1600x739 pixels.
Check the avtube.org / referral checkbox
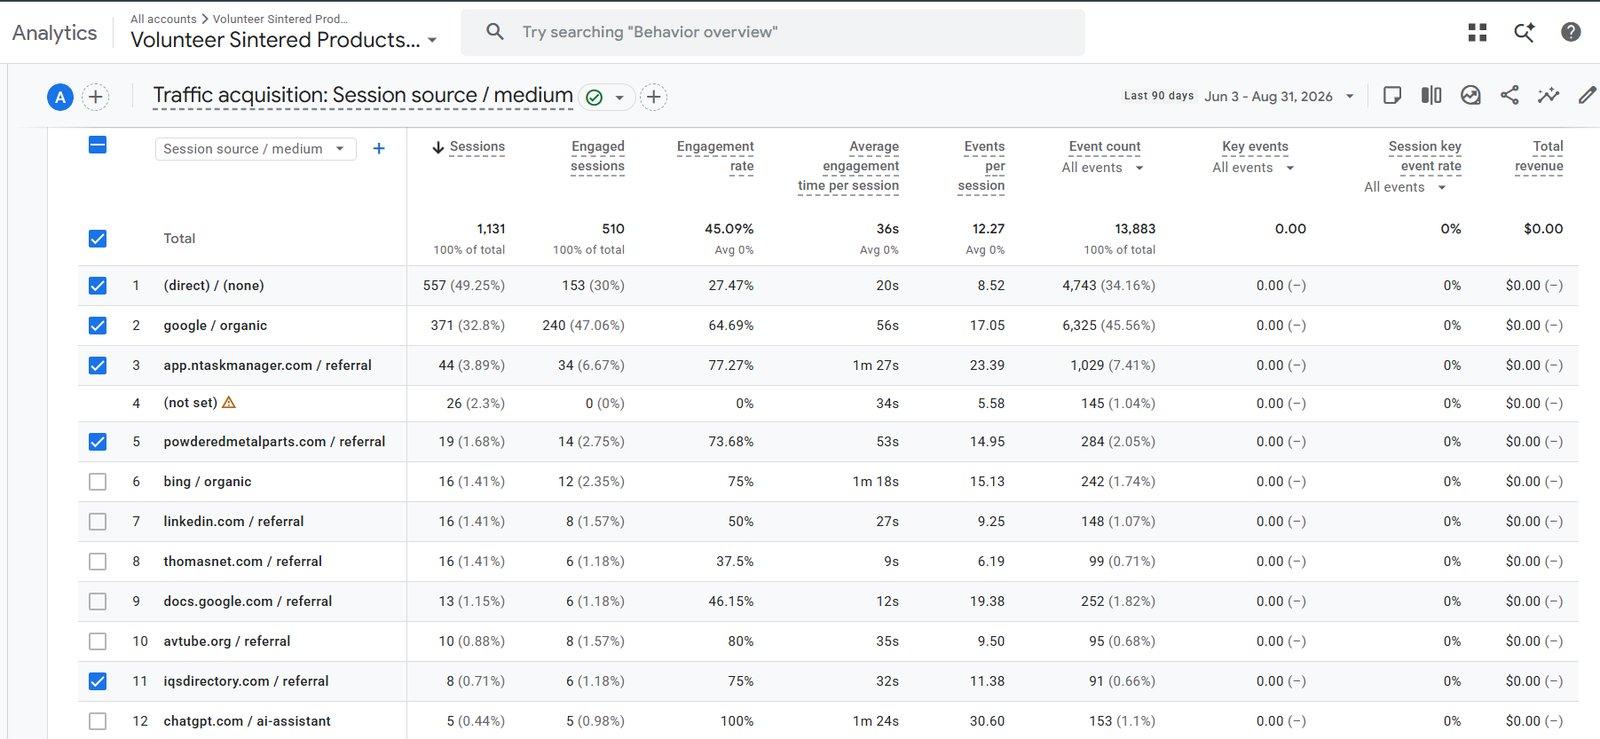(x=97, y=641)
